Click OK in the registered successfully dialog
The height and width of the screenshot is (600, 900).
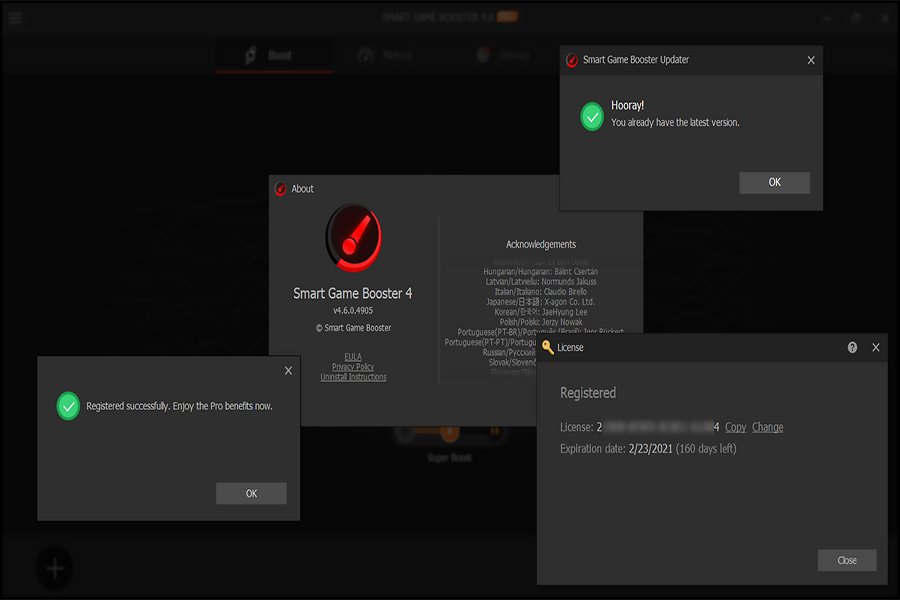(x=251, y=493)
